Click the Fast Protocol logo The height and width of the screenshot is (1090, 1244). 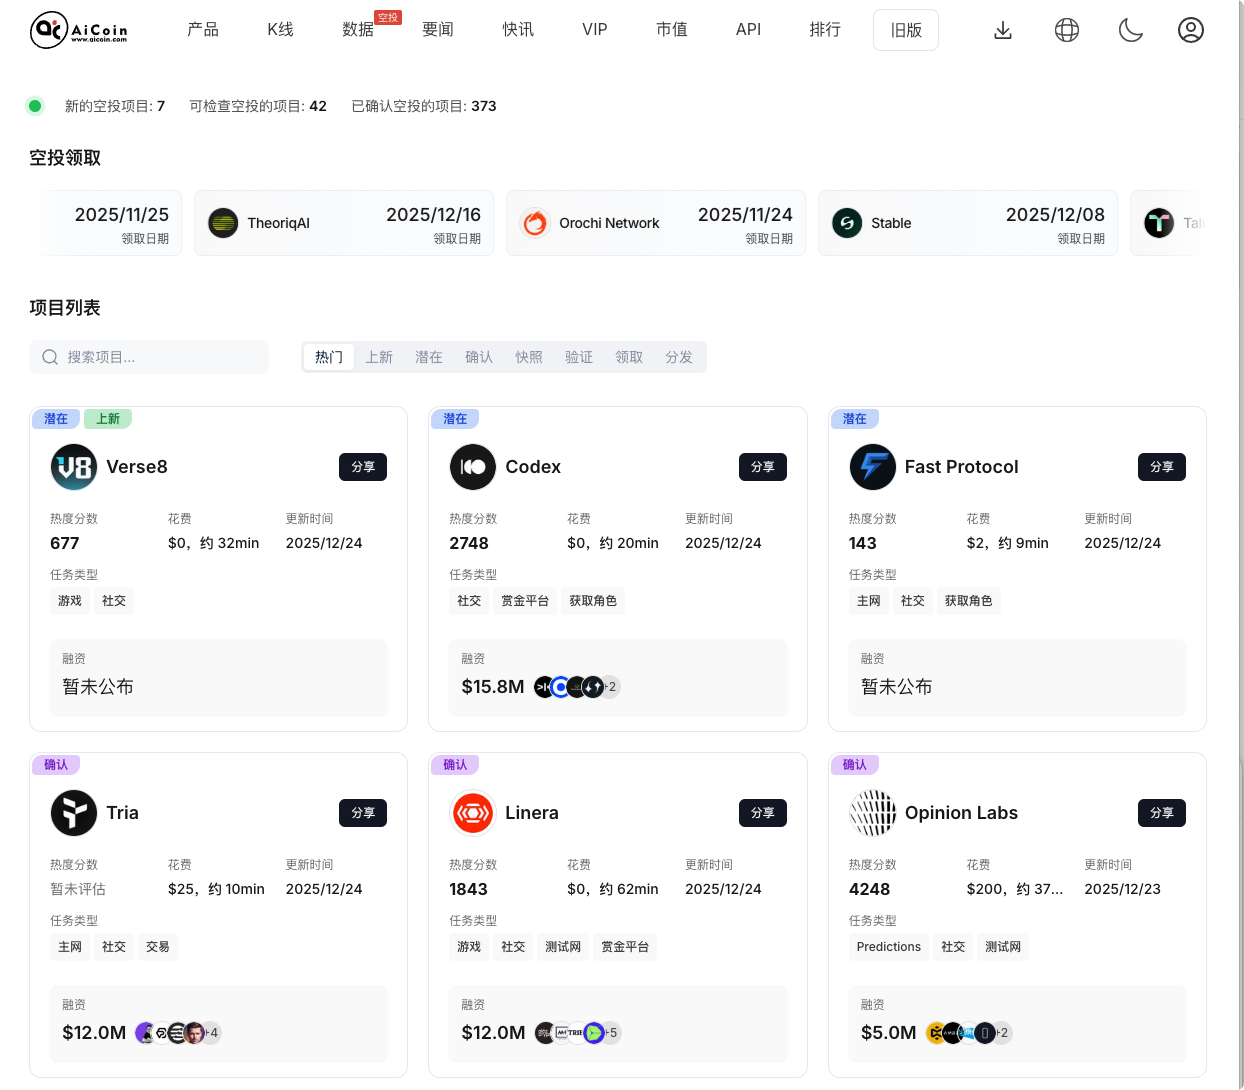point(872,467)
